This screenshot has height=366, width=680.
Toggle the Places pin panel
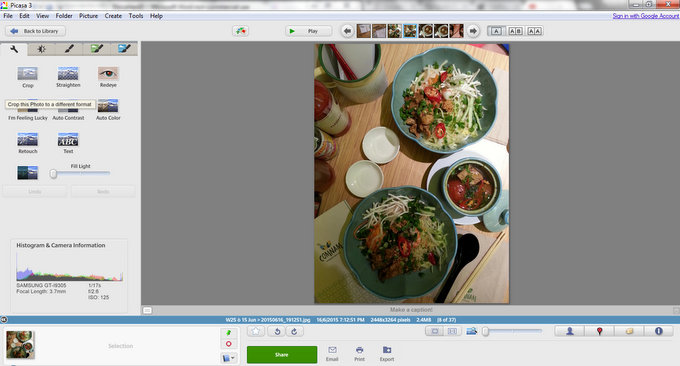pos(599,331)
